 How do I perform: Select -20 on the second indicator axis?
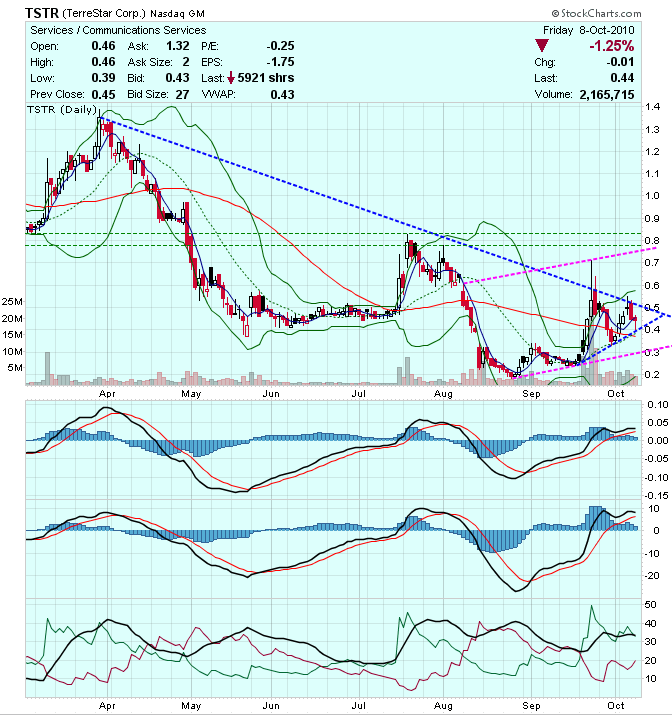click(651, 576)
